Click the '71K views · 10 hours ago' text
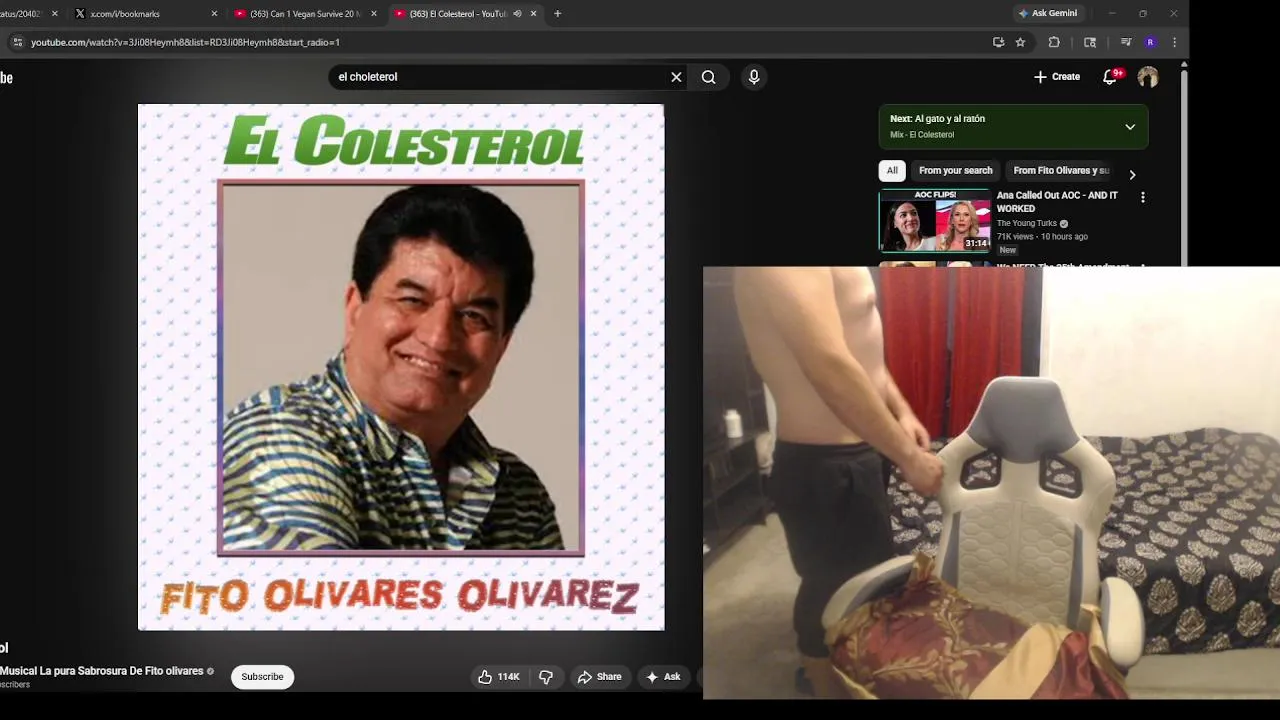 pyautogui.click(x=1042, y=237)
